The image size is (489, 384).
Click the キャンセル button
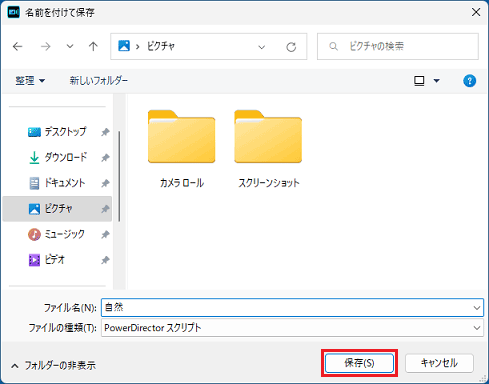pyautogui.click(x=439, y=363)
